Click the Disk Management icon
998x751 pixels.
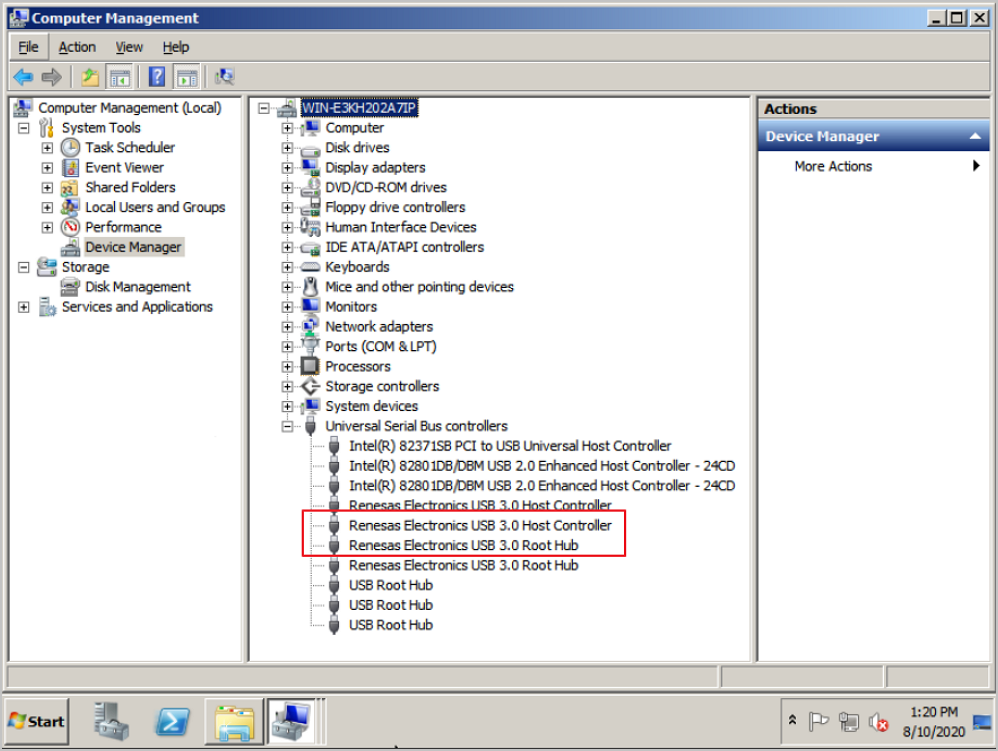click(x=70, y=287)
